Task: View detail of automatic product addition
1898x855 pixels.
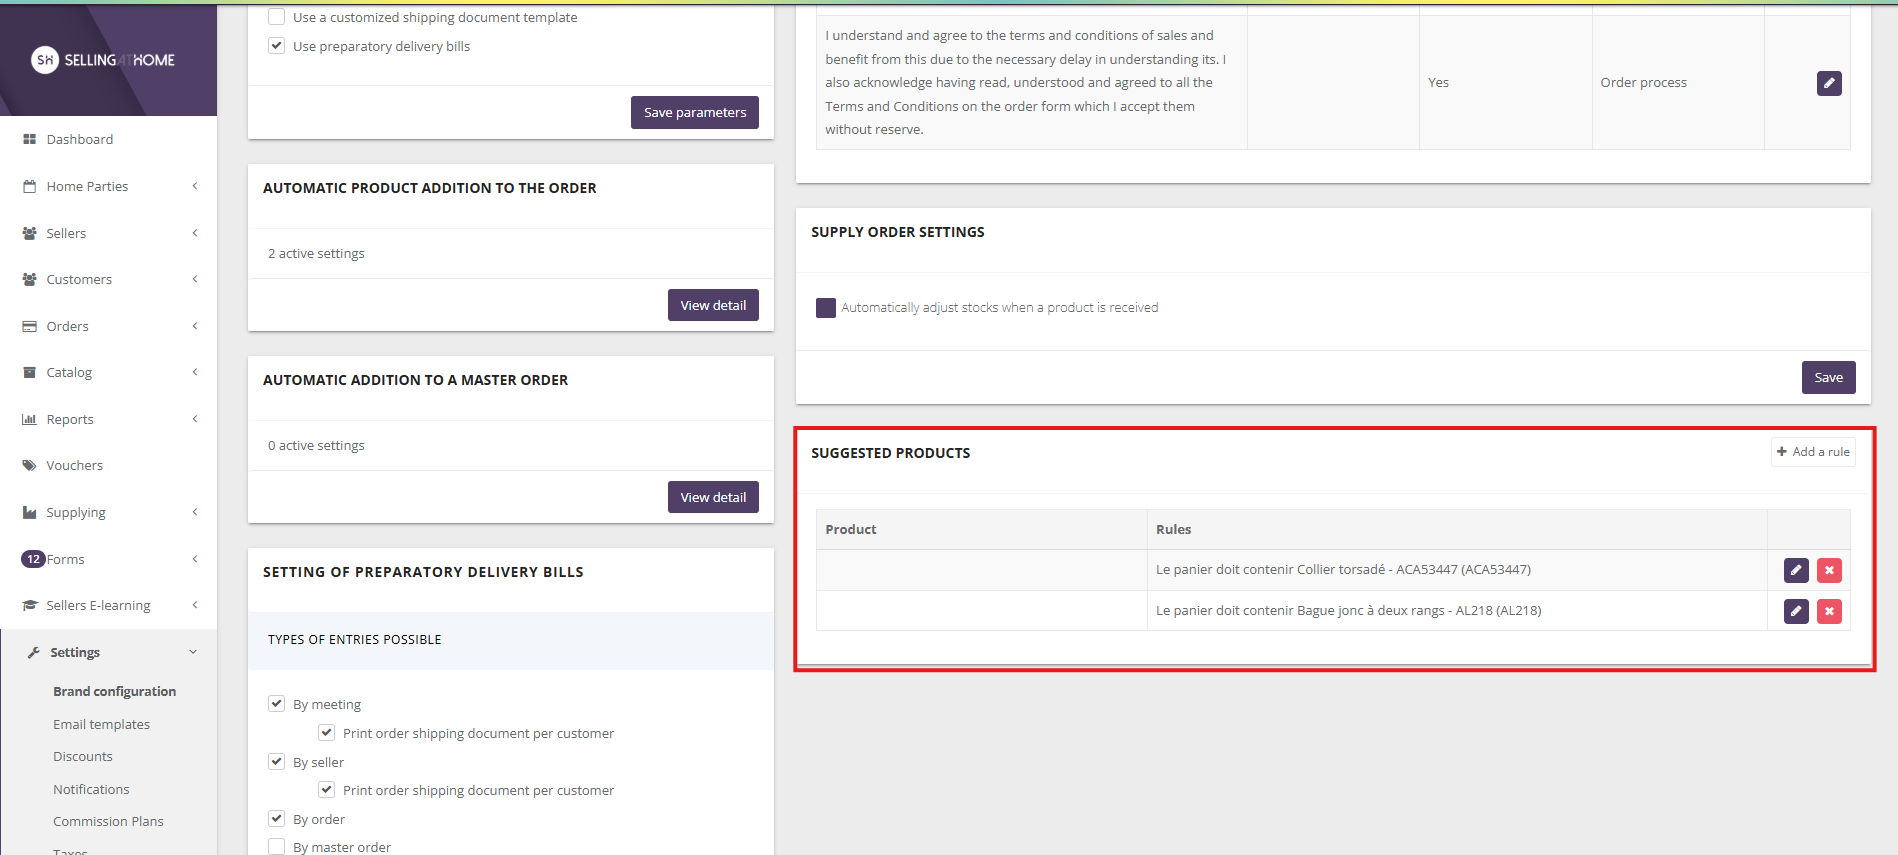Action: 712,305
